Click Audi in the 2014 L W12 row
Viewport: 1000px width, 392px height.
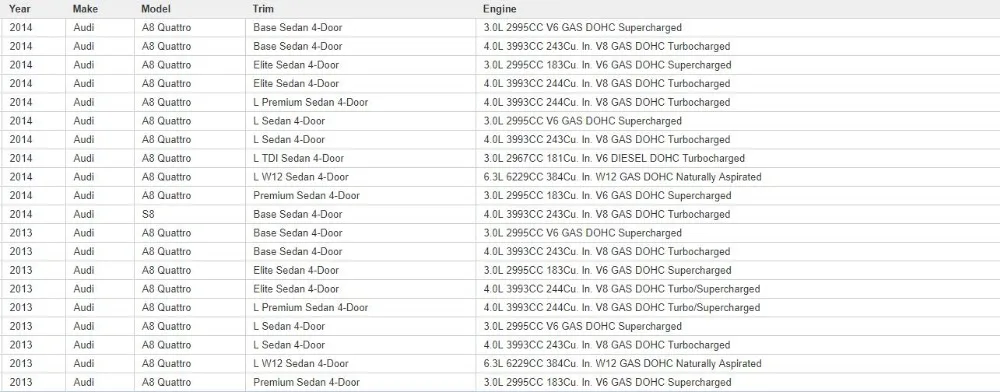[84, 177]
